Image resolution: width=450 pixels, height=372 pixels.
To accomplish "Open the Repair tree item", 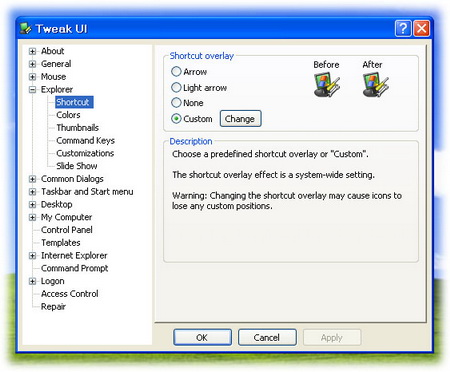I will point(53,307).
